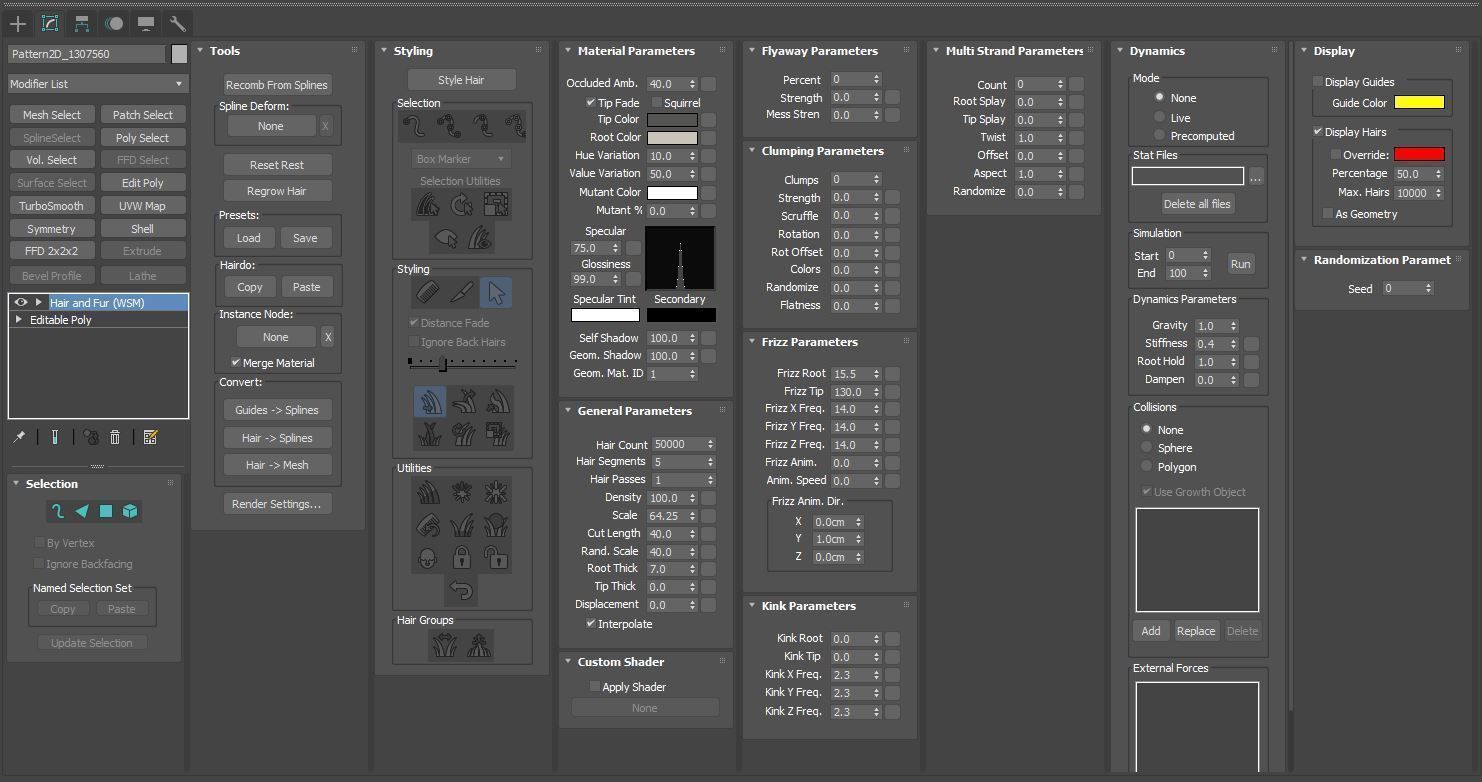Select Guides sub-object icon in Selection rollout
This screenshot has height=782, width=1482.
(58, 511)
